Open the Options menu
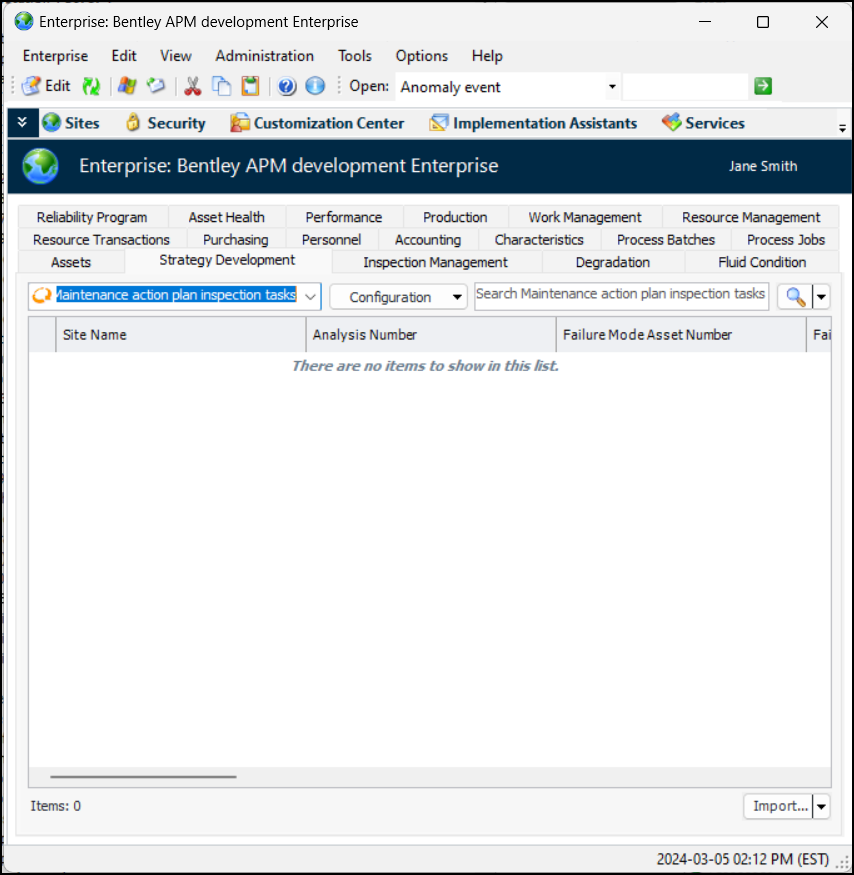Screen dimensions: 854x875 (x=421, y=56)
